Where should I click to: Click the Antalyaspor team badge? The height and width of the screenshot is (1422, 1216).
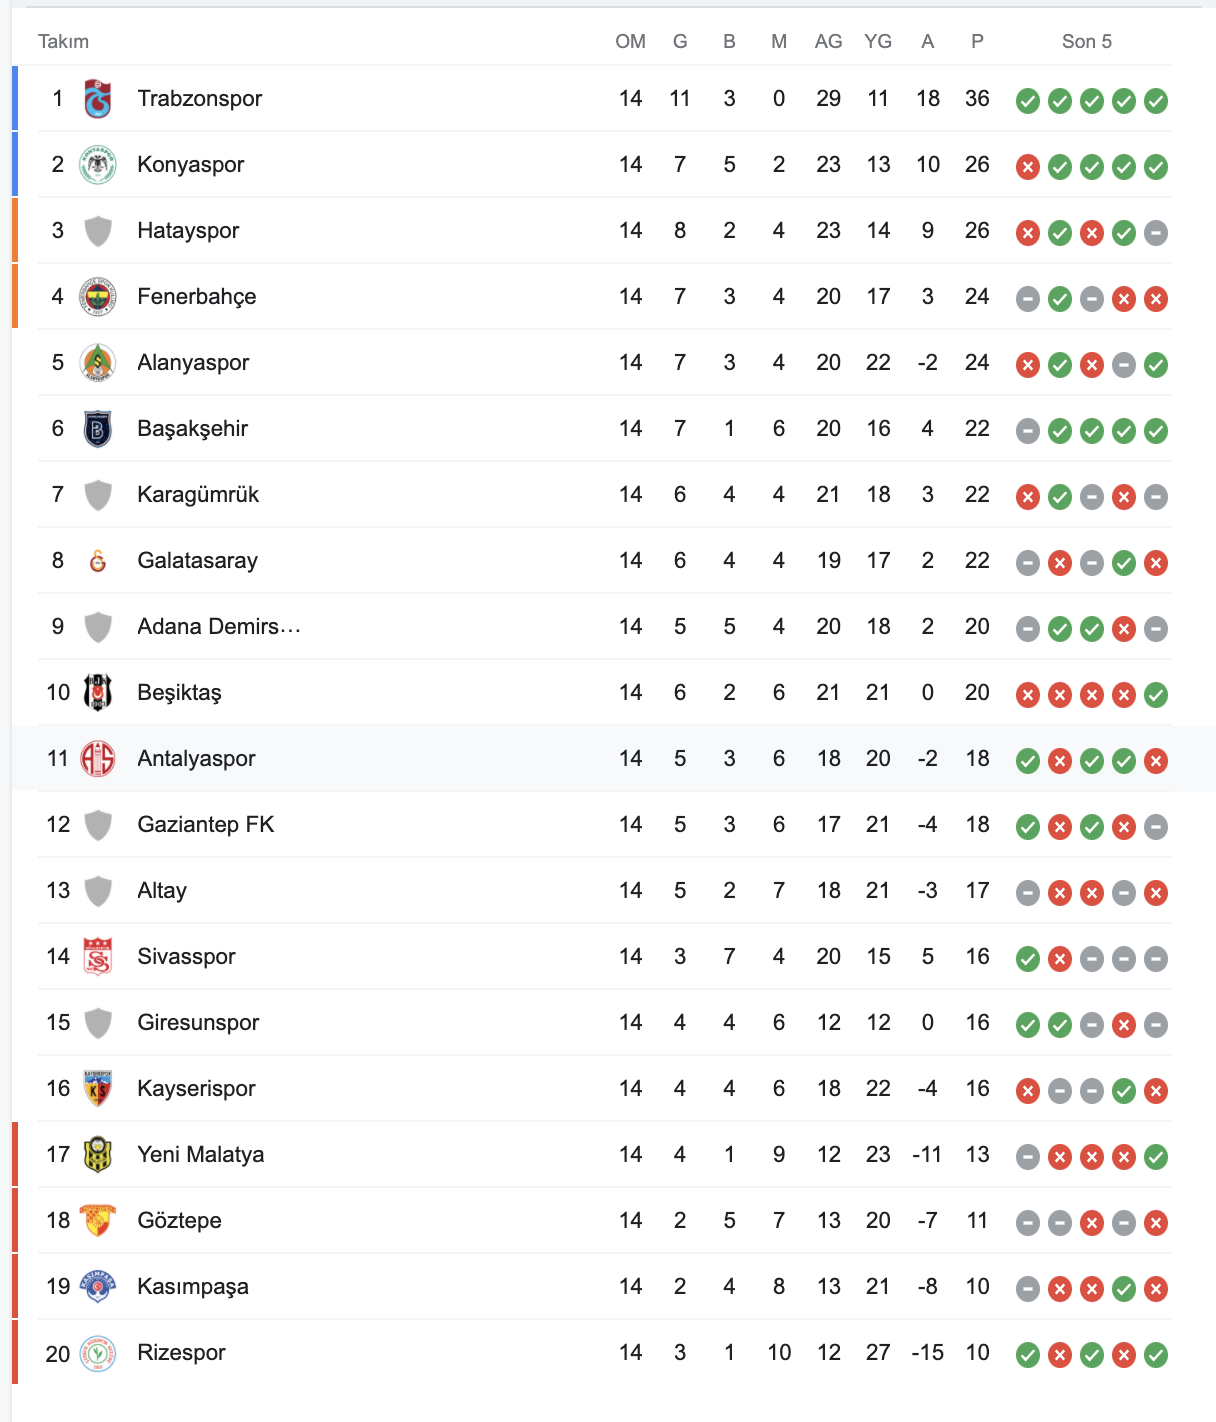pyautogui.click(x=98, y=759)
